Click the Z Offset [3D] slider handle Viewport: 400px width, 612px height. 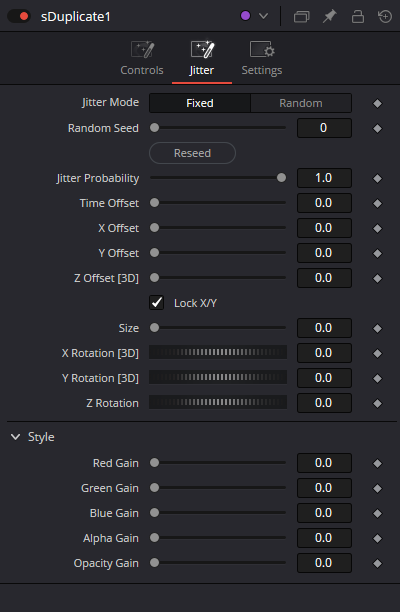tap(155, 278)
